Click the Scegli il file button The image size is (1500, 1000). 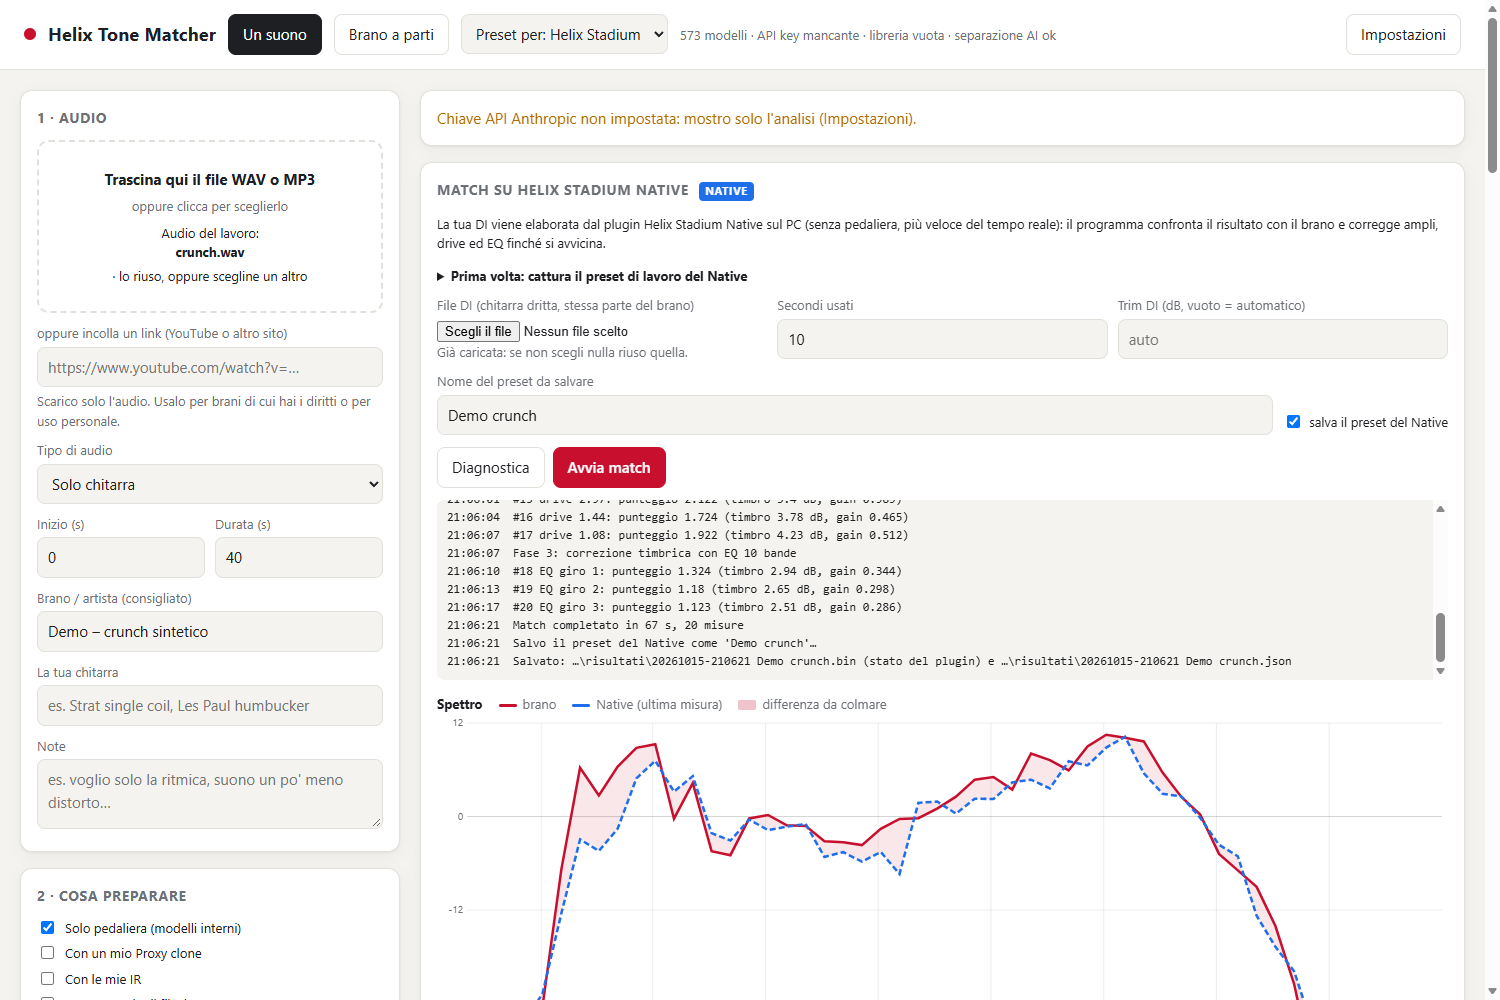click(x=478, y=331)
